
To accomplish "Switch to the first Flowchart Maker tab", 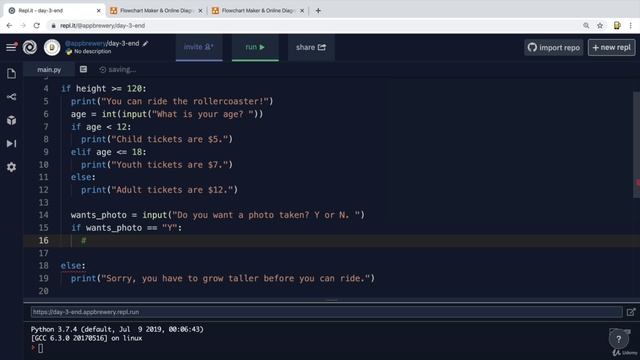I will pyautogui.click(x=156, y=11).
